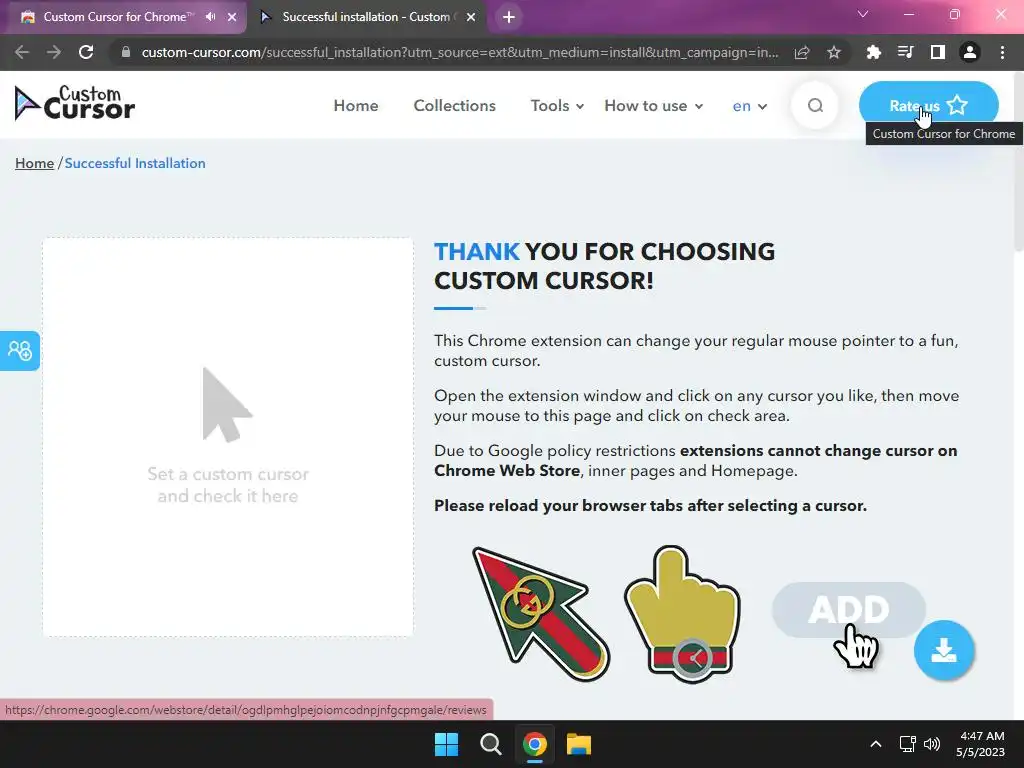Click the address bar URL field

tap(460, 52)
